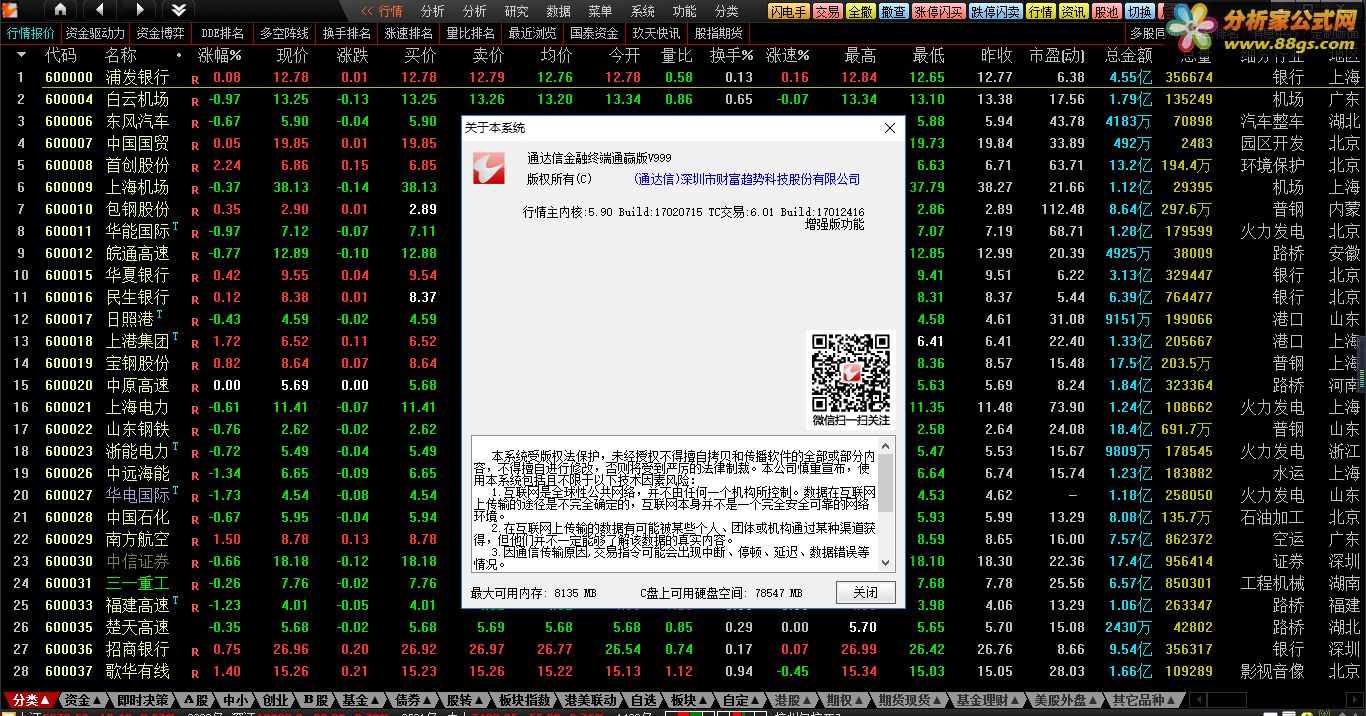Screen dimensions: 1366x716
Task: Collapse the menu with the << icon
Action: (366, 11)
